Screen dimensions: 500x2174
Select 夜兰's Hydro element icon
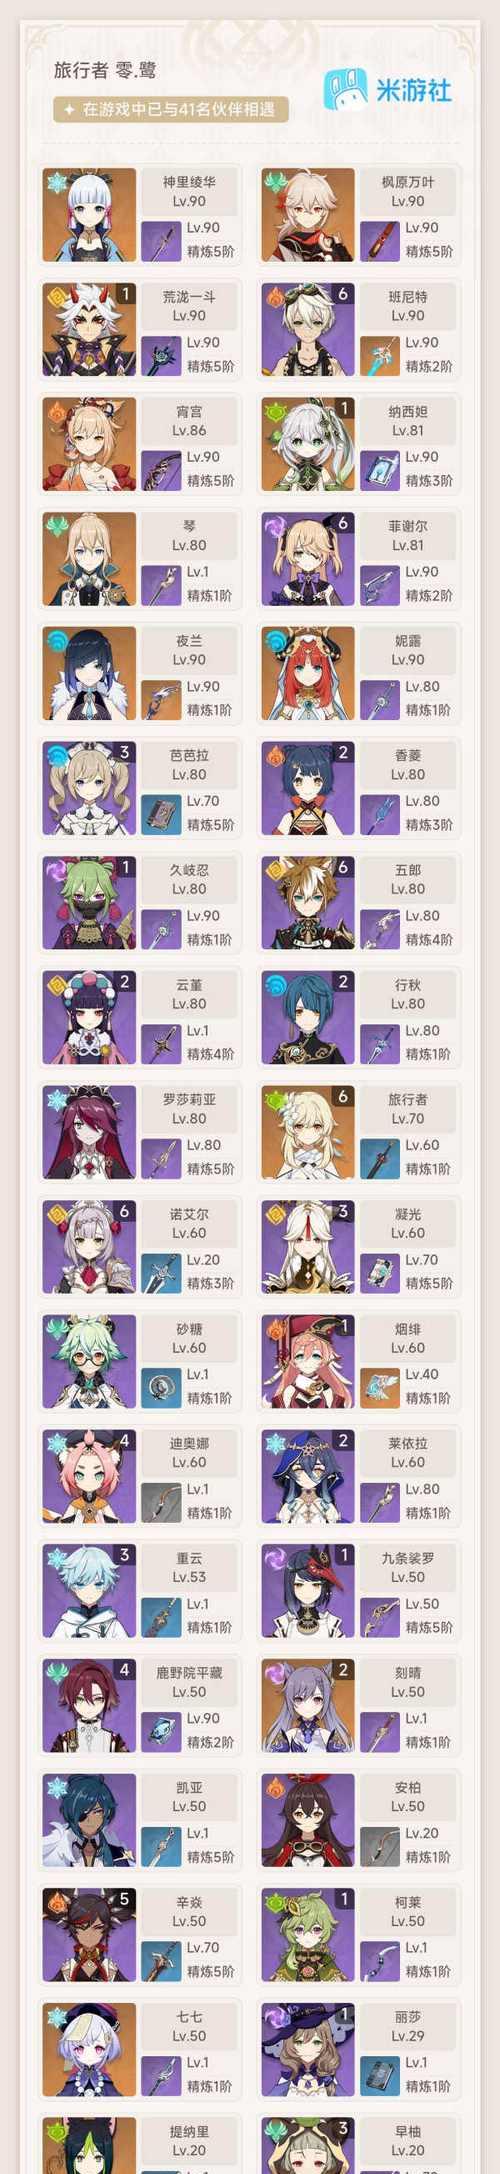coord(55,639)
